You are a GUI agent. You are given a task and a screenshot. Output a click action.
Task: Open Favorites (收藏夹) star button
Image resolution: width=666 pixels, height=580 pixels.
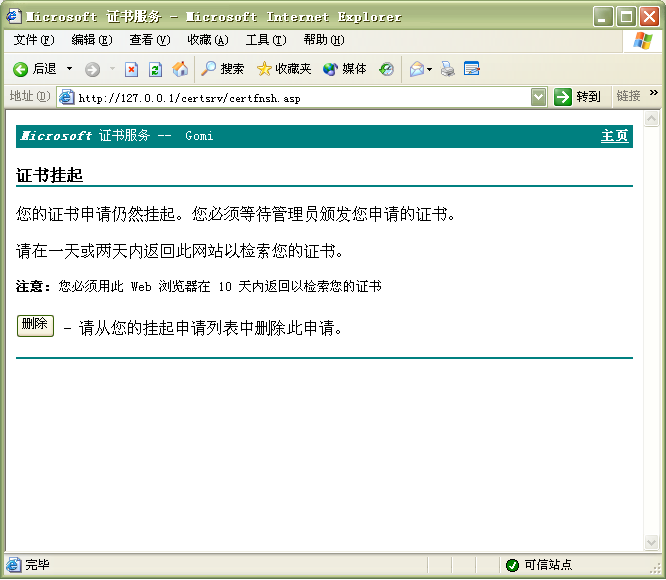[284, 69]
